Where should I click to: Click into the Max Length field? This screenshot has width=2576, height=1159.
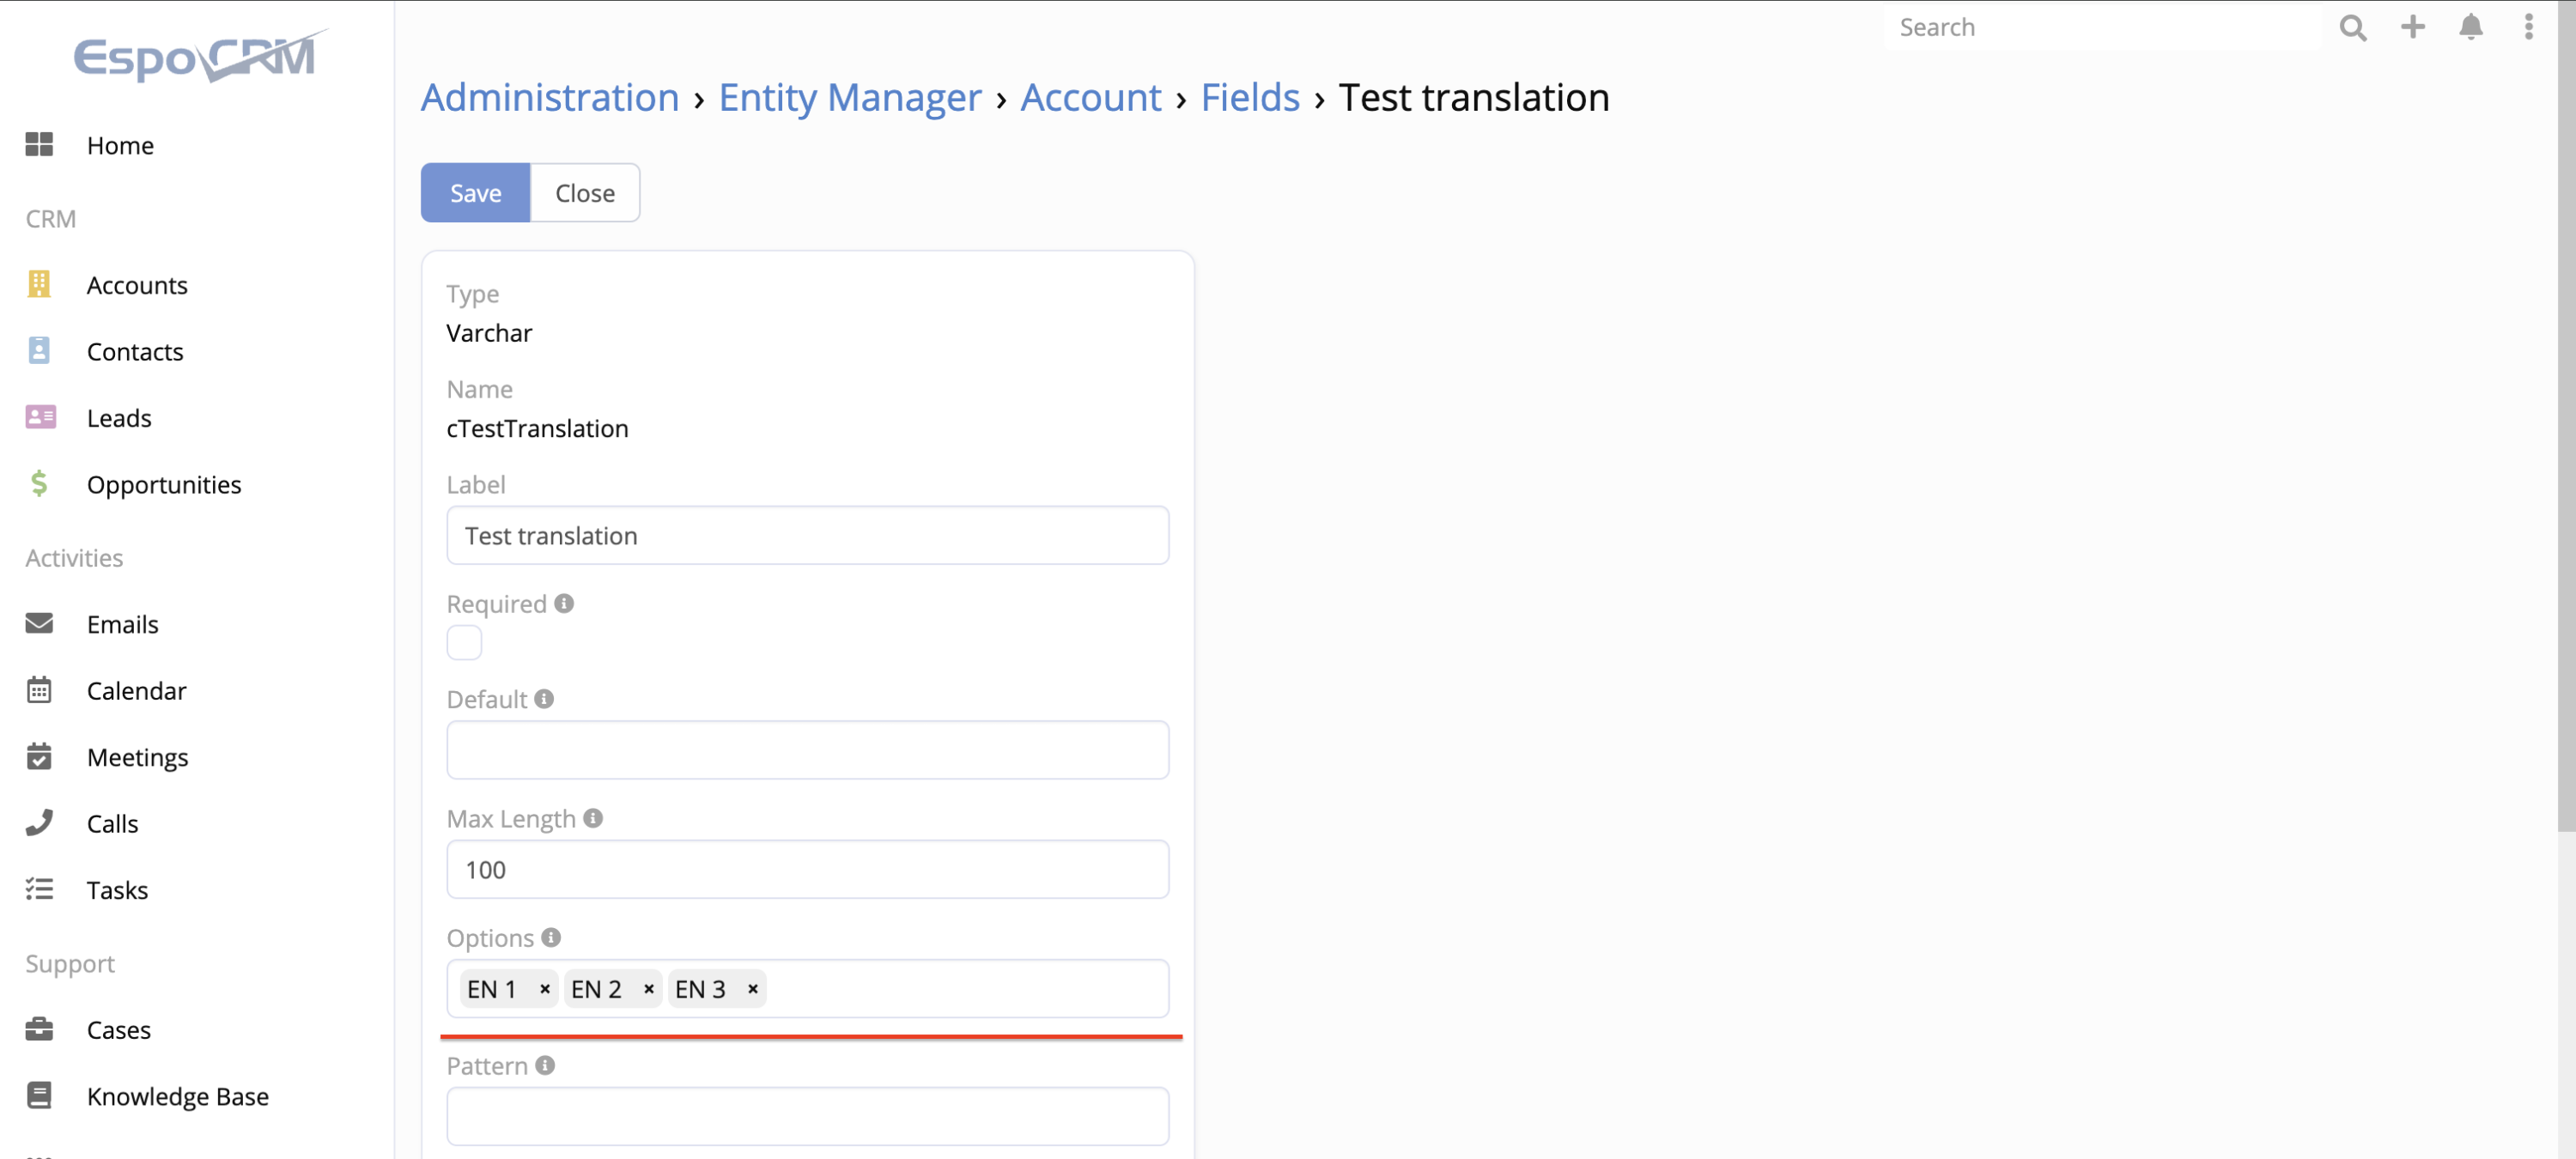pos(807,869)
